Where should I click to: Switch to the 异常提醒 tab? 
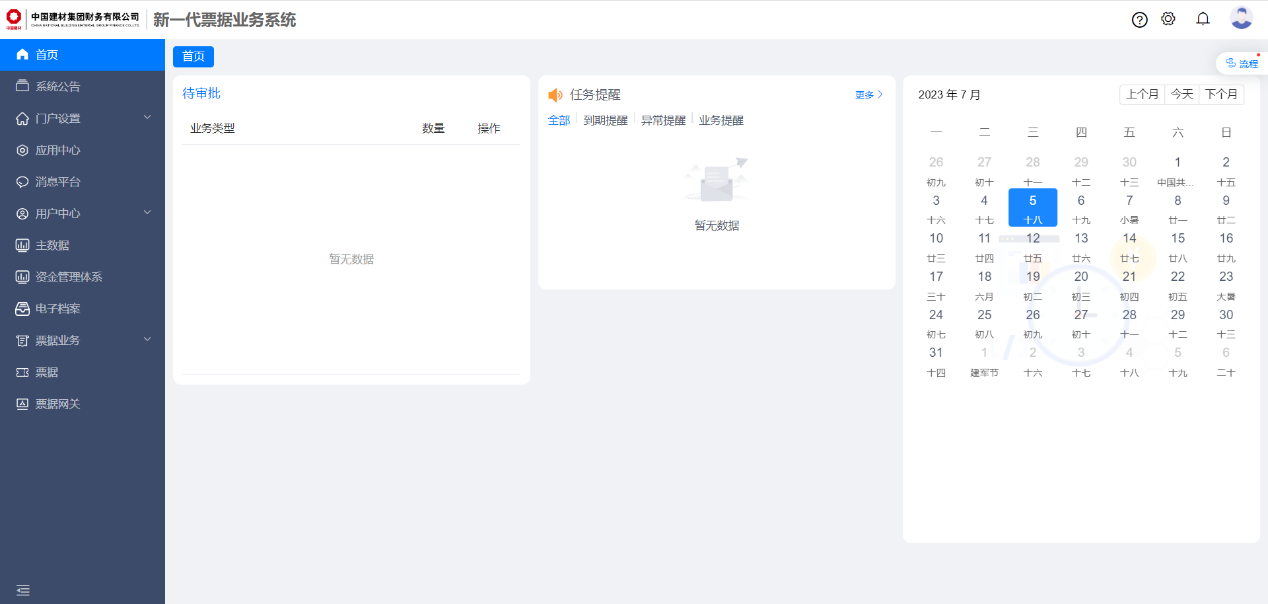coord(663,120)
